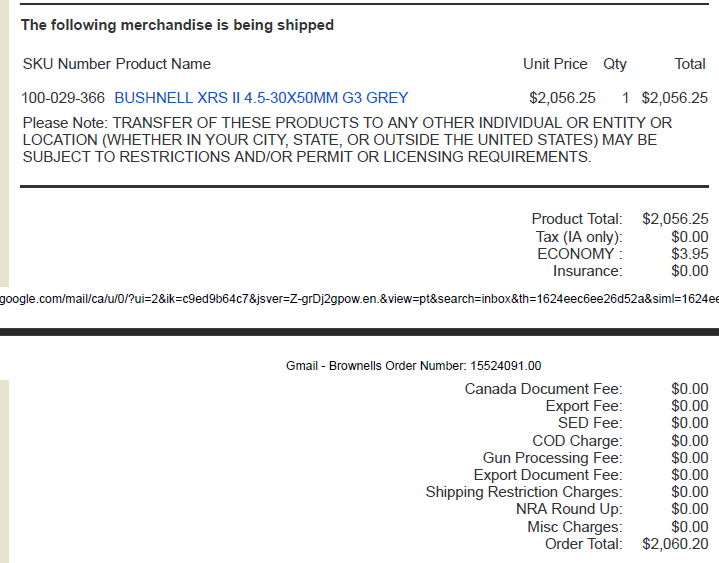The height and width of the screenshot is (563, 719).
Task: Click the Total column header
Action: pos(690,64)
